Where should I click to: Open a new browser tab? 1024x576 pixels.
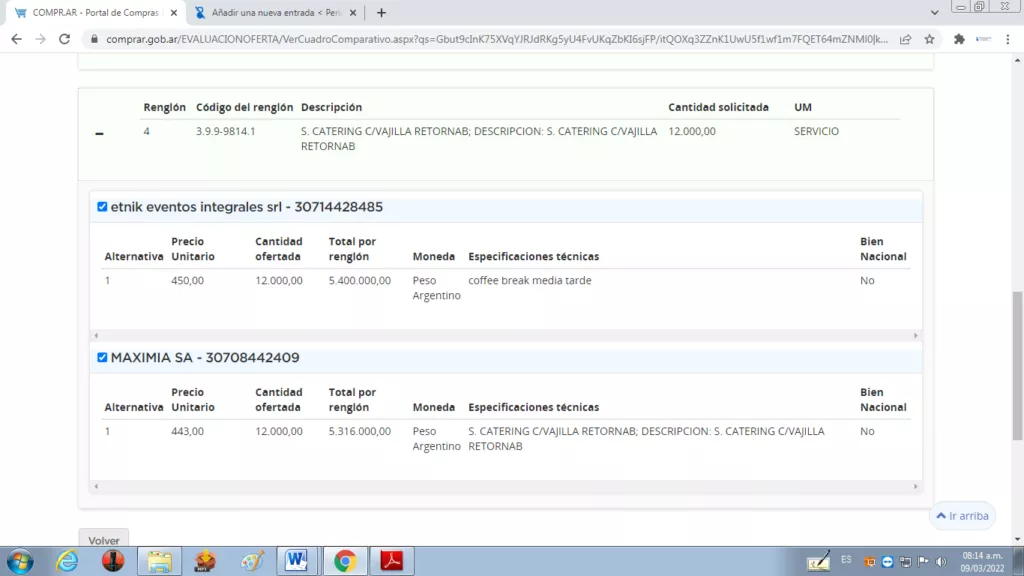click(381, 13)
